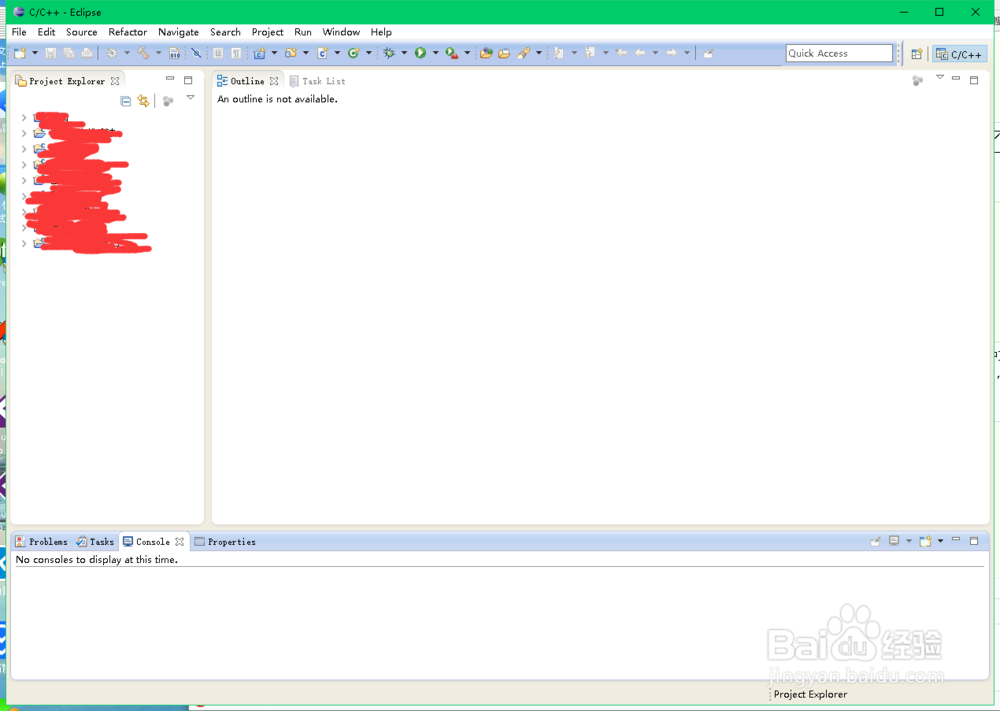Open the Debug dropdown arrow
Viewport: 1000px width, 711px height.
coord(404,53)
